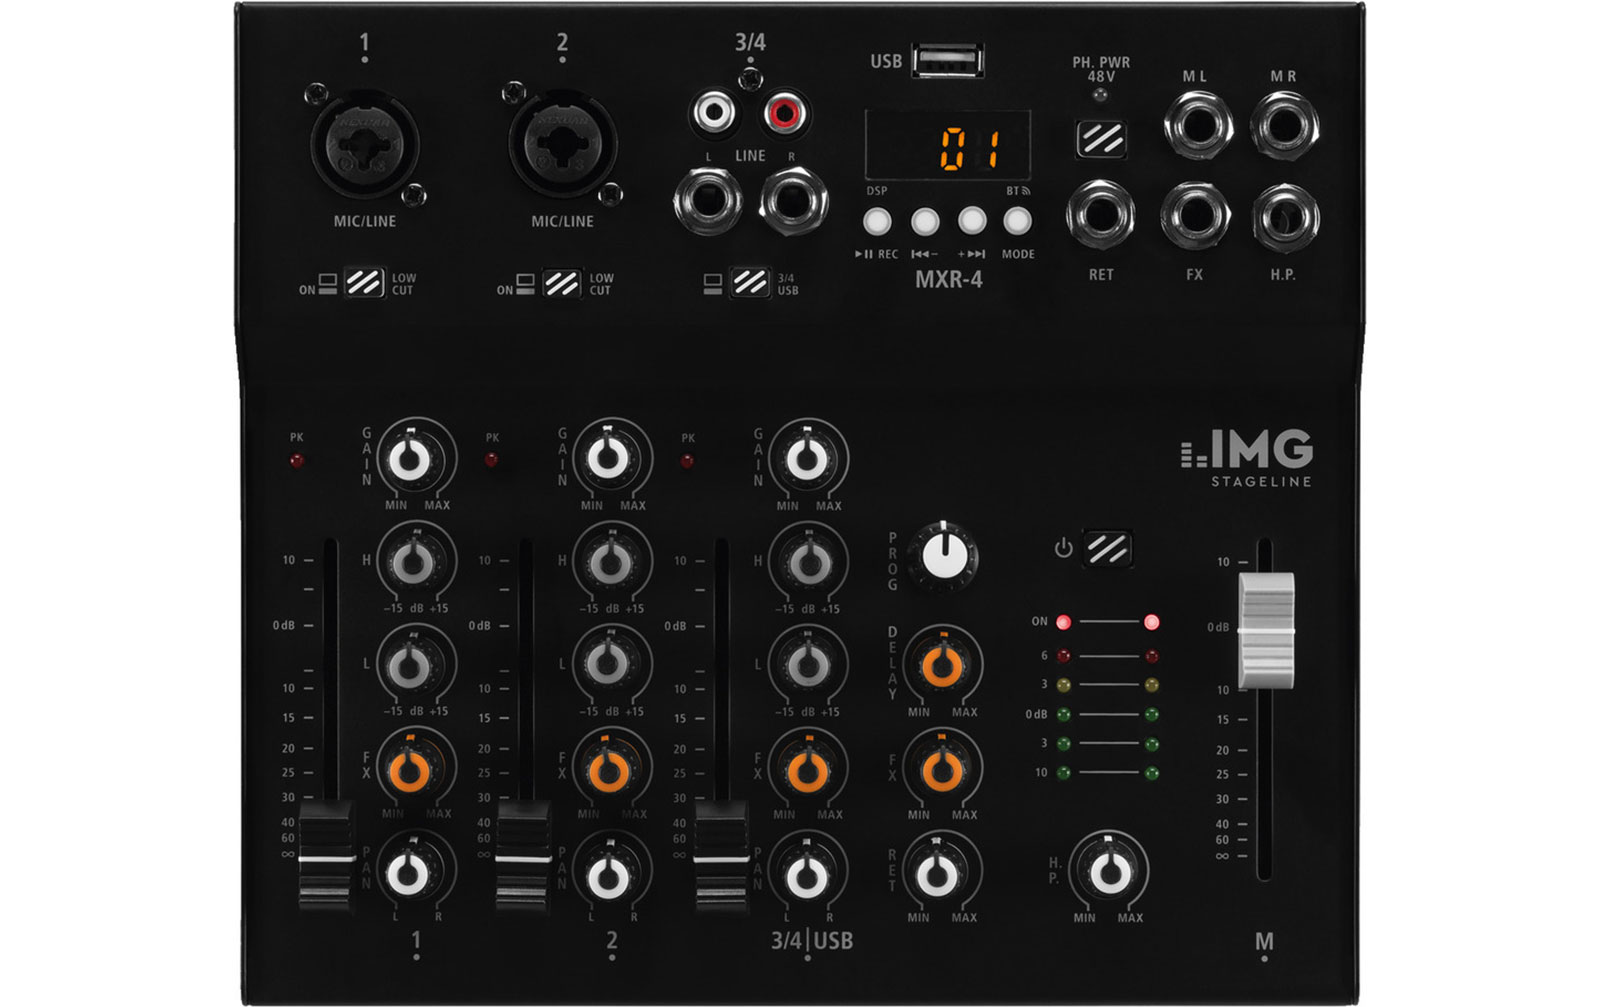Click the M L main output jack
The width and height of the screenshot is (1600, 1007).
[1197, 126]
